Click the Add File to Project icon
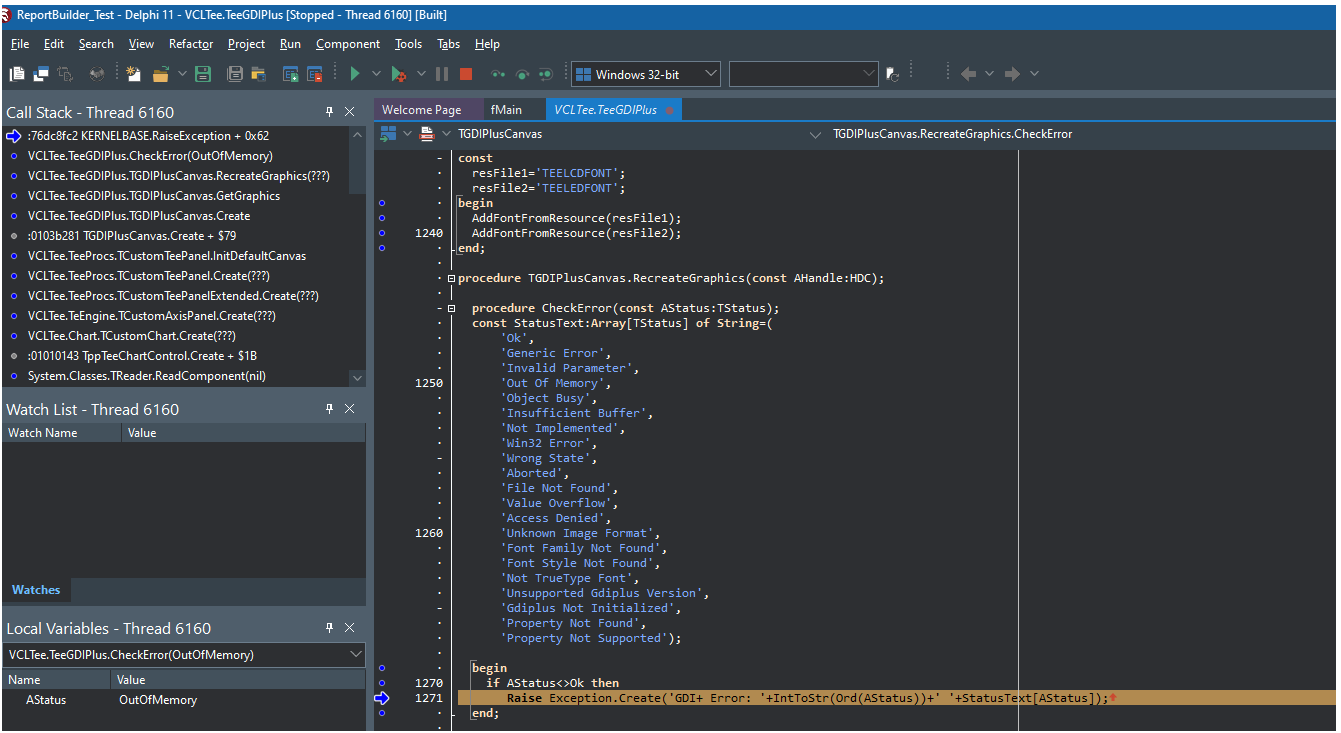1341x733 pixels. point(291,74)
